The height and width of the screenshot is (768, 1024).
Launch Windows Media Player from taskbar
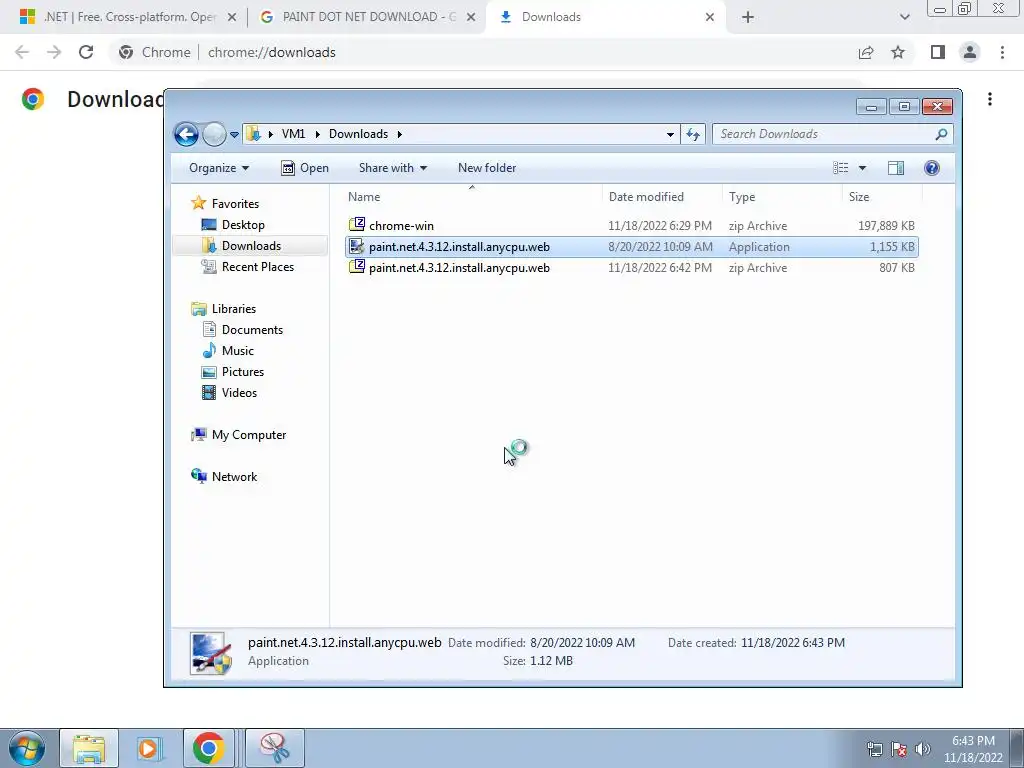pyautogui.click(x=148, y=748)
